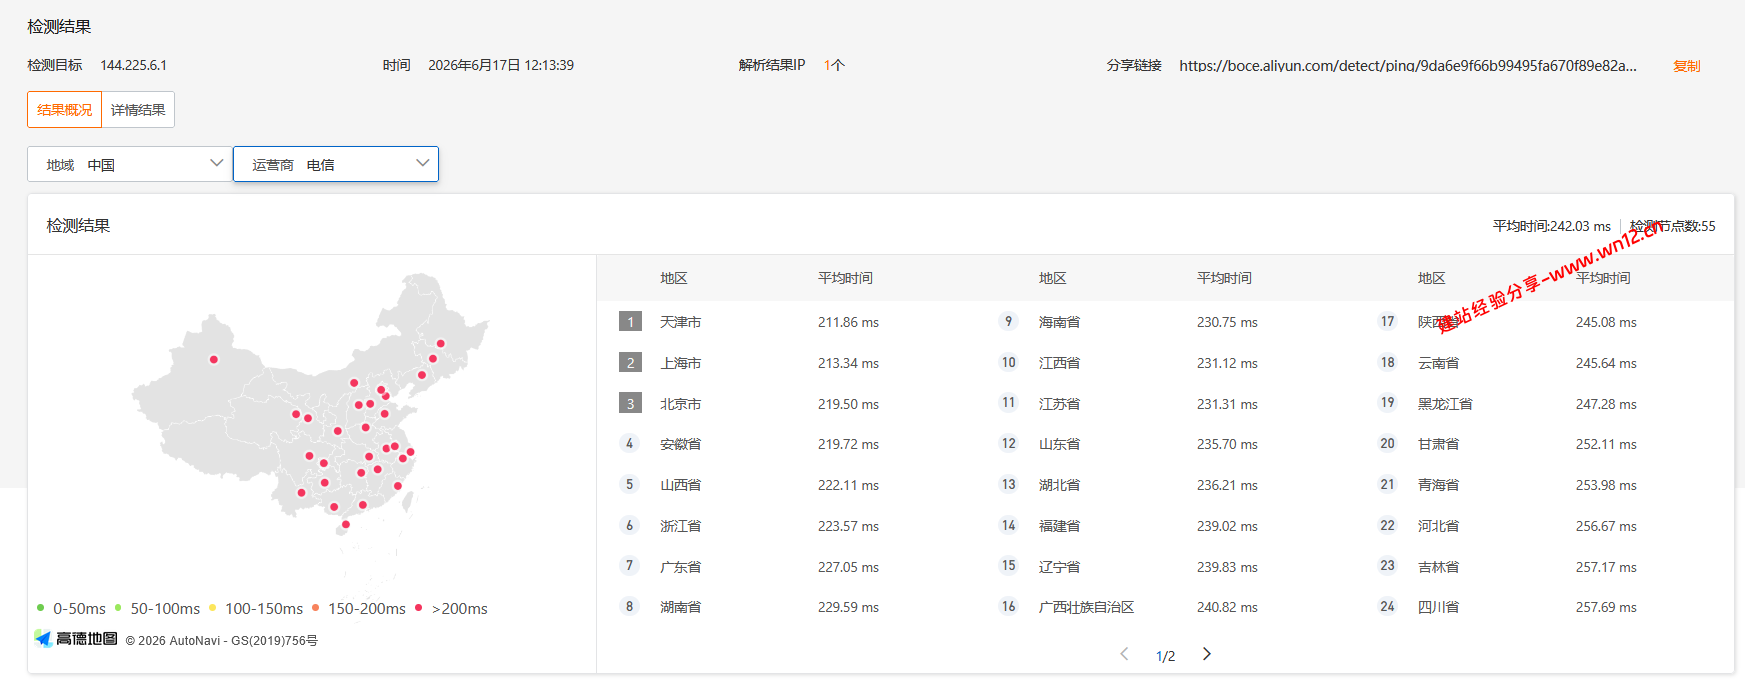The width and height of the screenshot is (1745, 685).
Task: Open the 详情结果 tab
Action: pos(138,110)
